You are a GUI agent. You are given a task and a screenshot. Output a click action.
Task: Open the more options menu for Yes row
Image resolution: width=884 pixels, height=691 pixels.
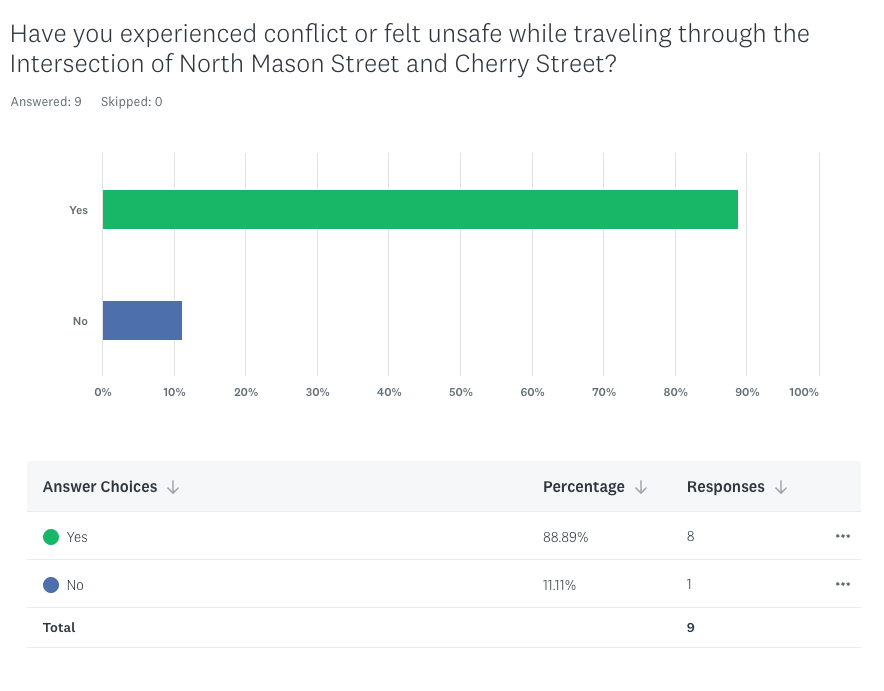click(x=842, y=537)
